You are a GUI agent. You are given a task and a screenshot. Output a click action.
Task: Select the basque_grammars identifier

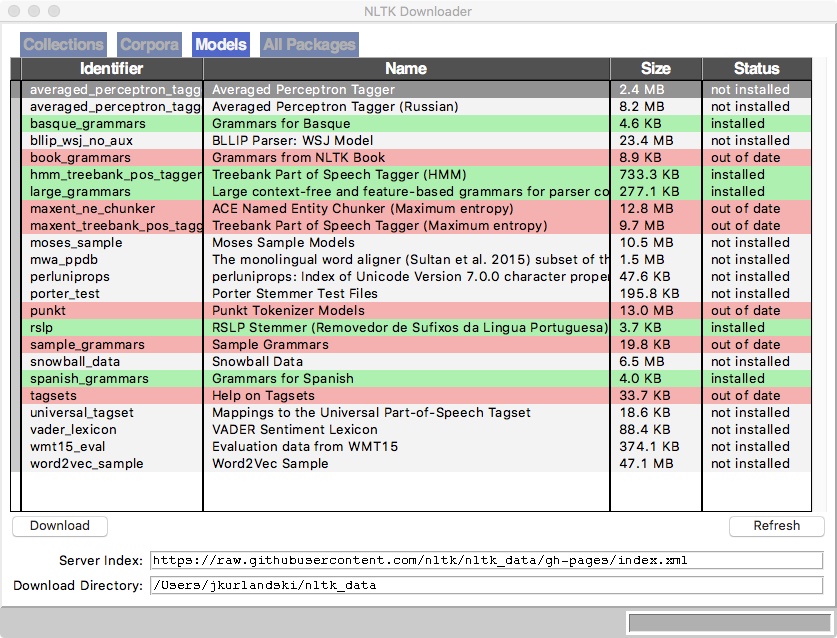88,124
